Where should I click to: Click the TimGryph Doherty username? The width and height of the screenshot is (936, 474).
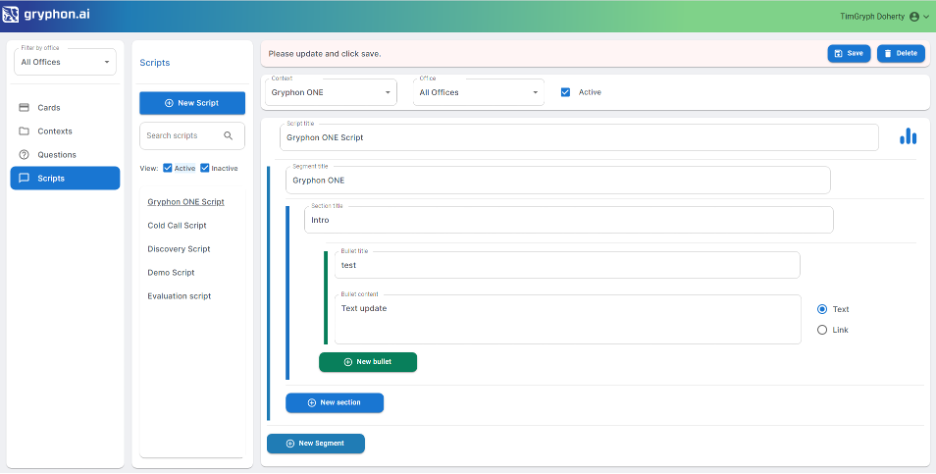pos(872,17)
